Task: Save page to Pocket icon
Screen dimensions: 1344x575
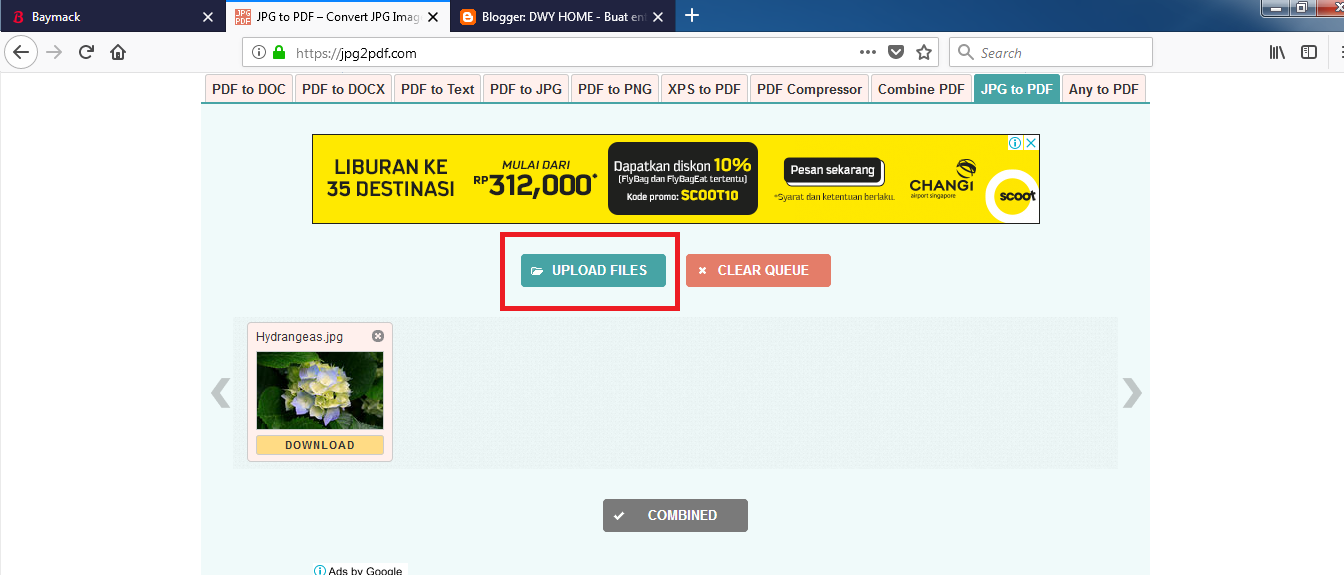Action: click(897, 52)
